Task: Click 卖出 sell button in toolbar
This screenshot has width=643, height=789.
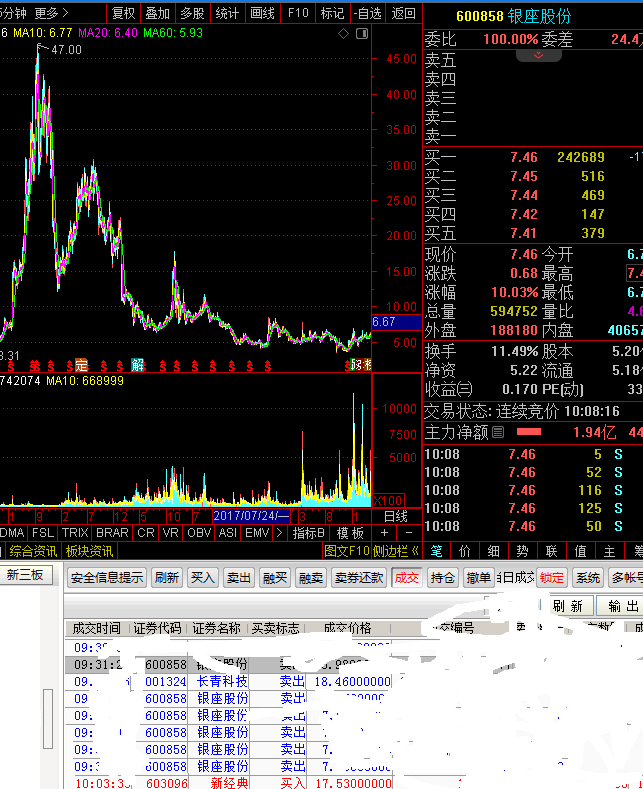Action: pyautogui.click(x=238, y=578)
